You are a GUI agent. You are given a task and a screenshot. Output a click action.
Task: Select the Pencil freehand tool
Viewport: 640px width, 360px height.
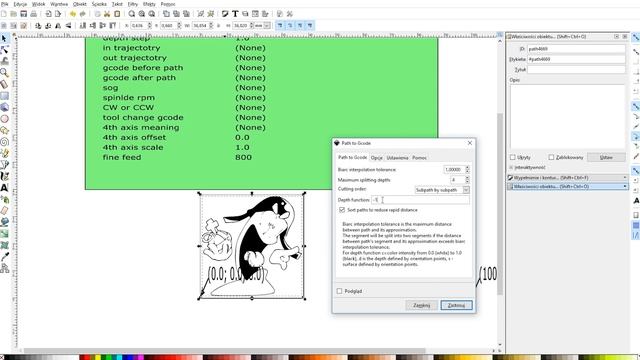pyautogui.click(x=4, y=153)
